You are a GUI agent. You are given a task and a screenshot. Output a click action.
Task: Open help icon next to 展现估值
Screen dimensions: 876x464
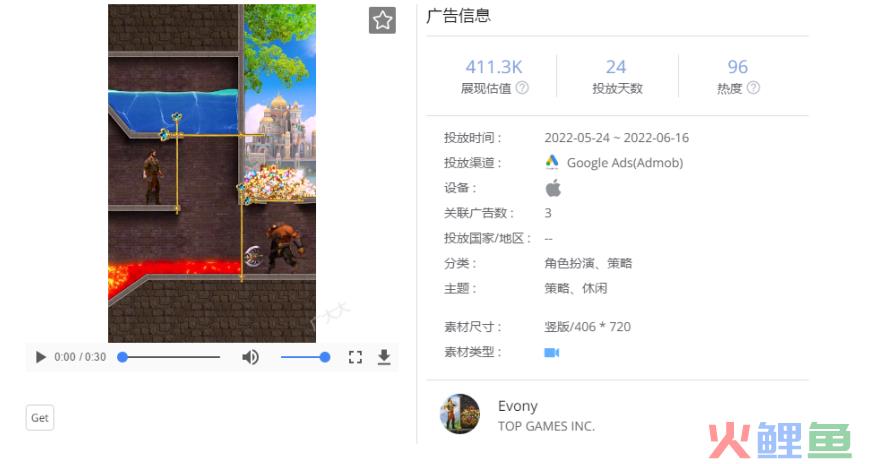[x=522, y=88]
